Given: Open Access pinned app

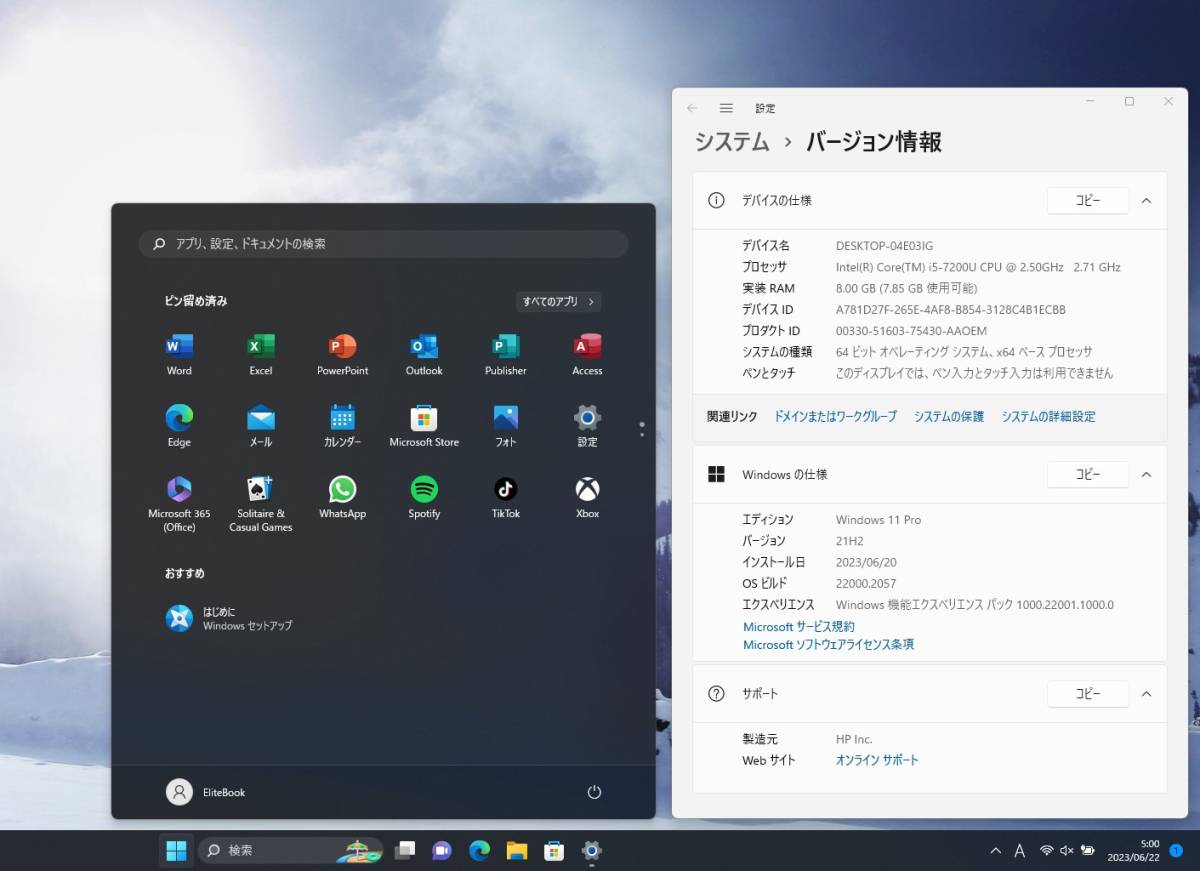Looking at the screenshot, I should coord(587,354).
